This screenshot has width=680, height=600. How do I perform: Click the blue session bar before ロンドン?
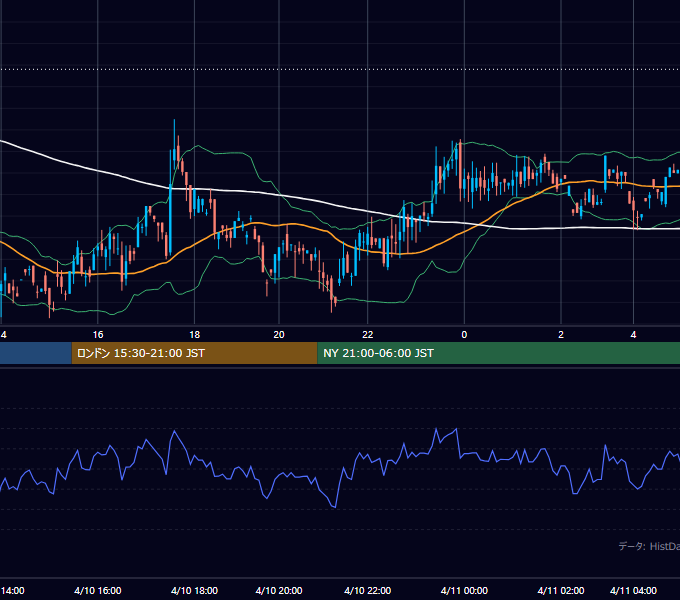click(x=36, y=353)
